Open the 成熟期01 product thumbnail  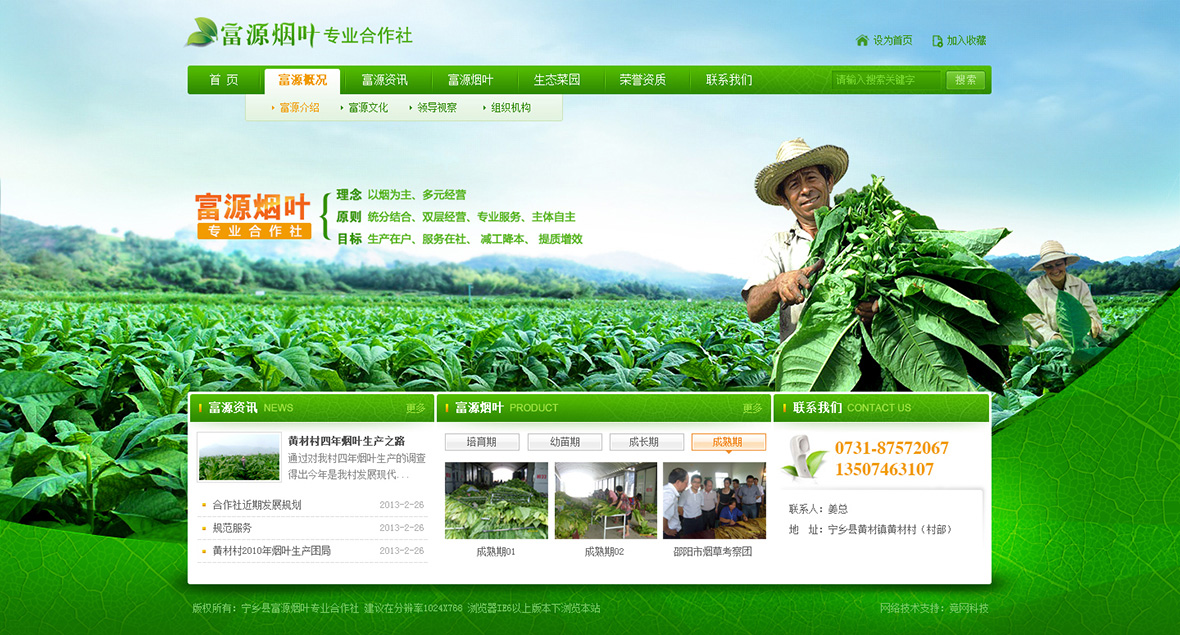click(x=496, y=500)
